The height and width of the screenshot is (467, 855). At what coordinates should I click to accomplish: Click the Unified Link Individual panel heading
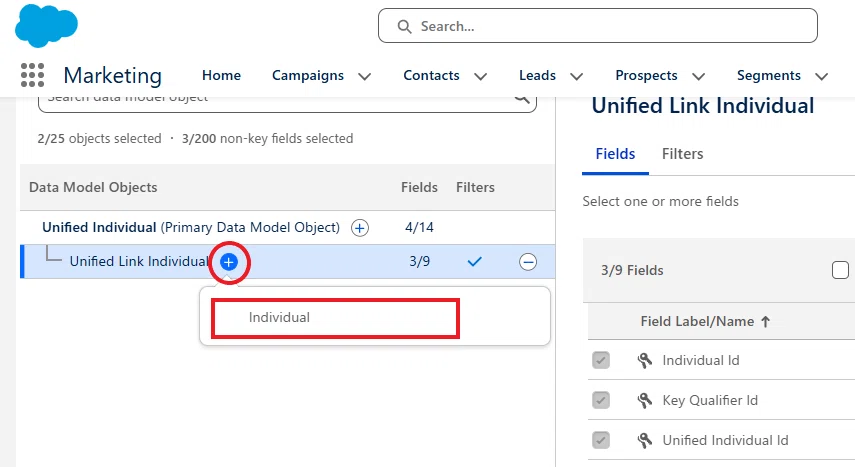703,106
